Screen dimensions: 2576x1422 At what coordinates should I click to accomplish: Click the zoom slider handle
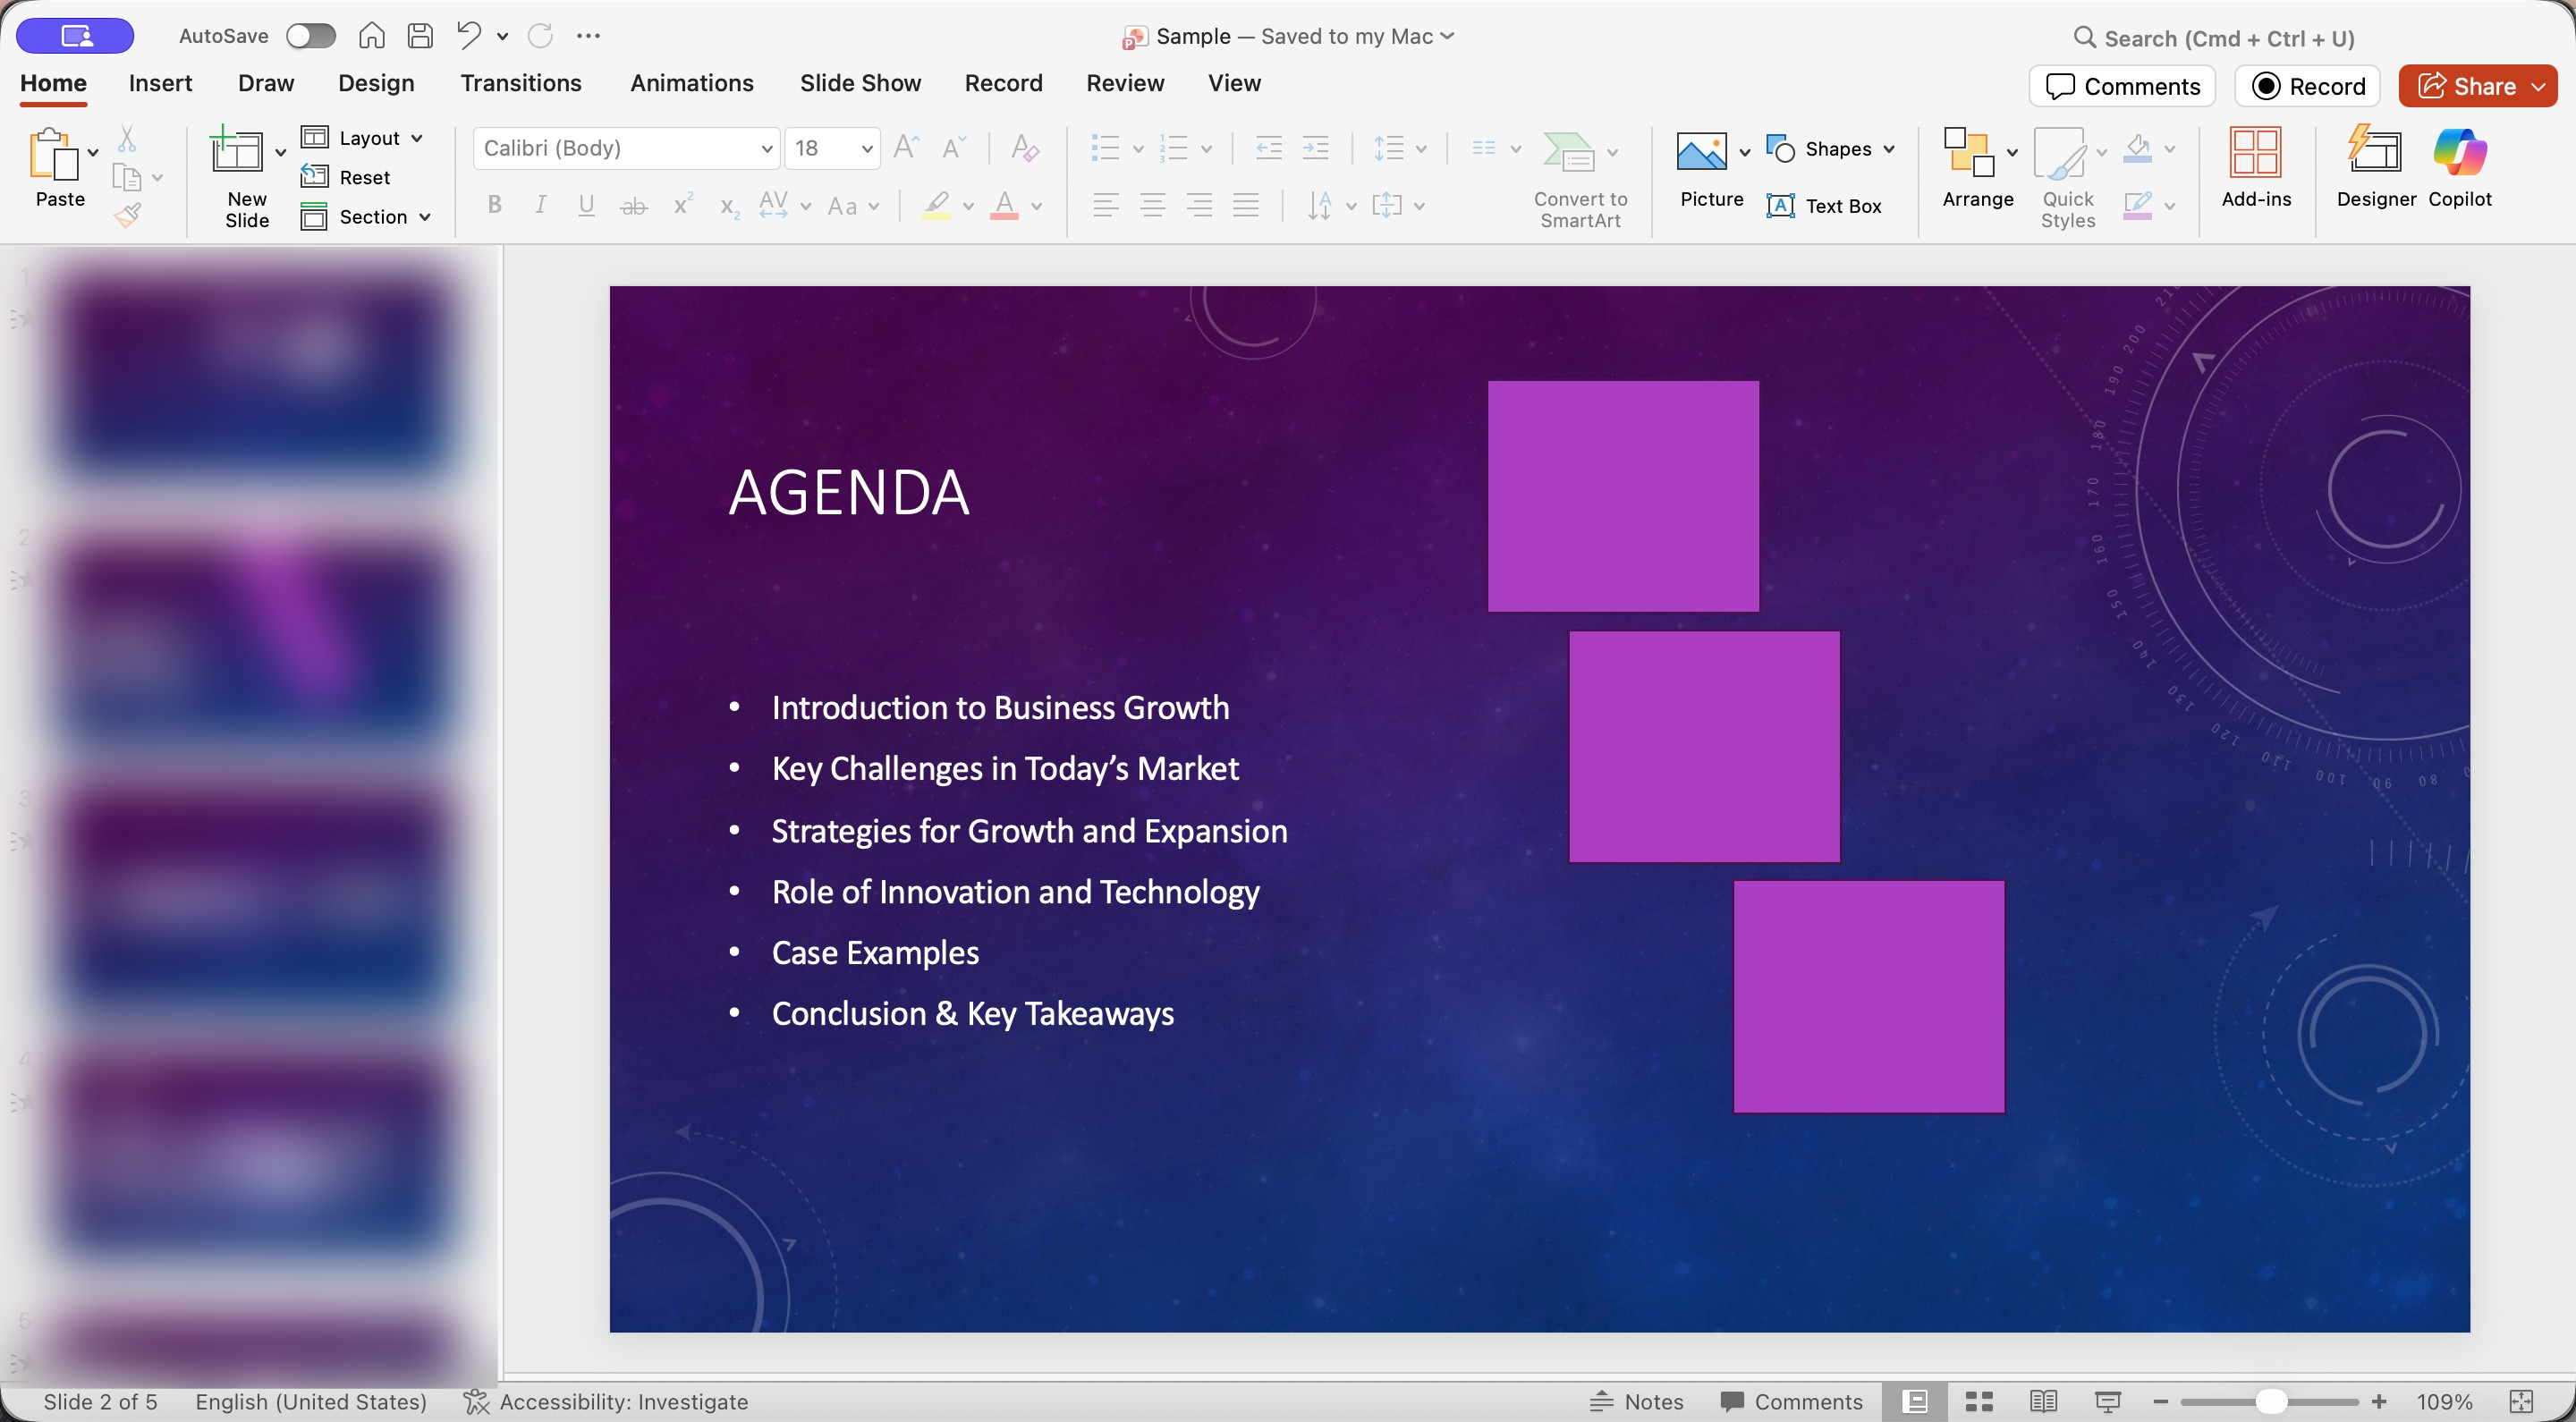tap(2270, 1402)
